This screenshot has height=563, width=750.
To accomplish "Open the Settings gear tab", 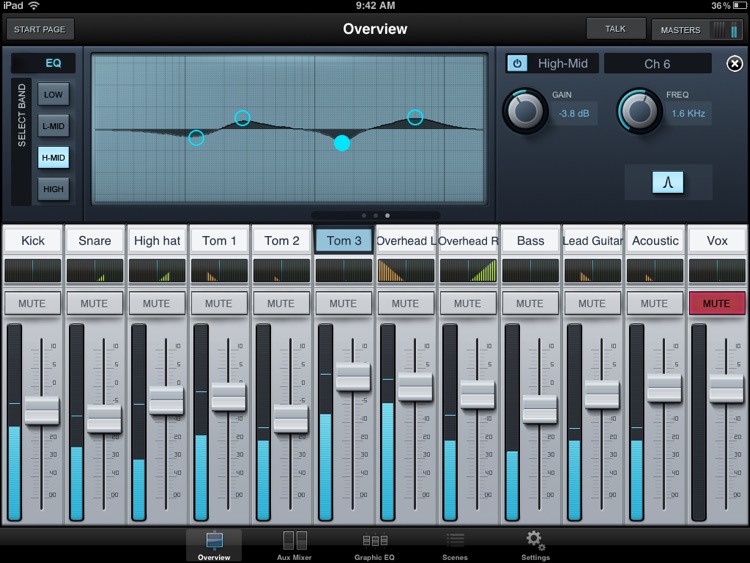I will [535, 545].
